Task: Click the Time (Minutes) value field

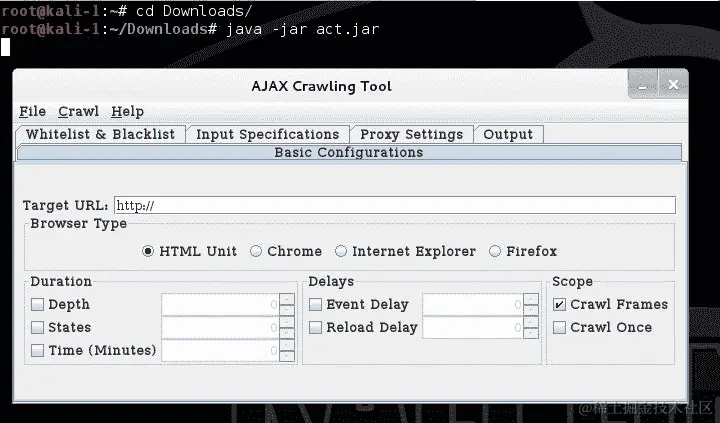Action: coord(220,350)
